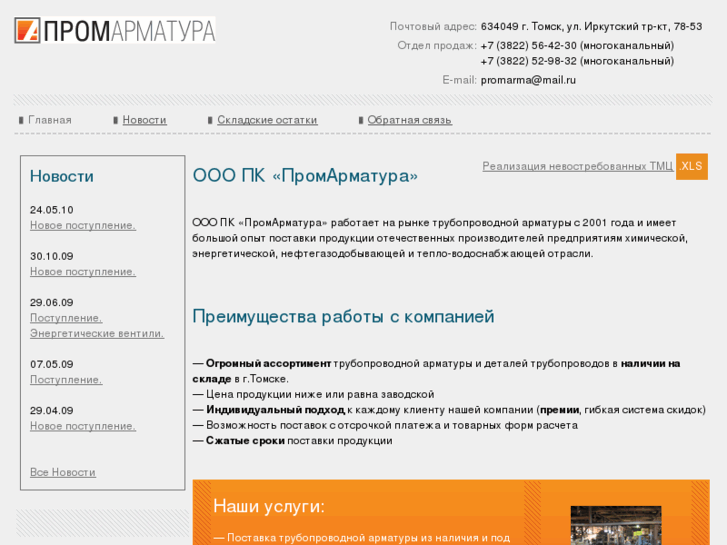Click phone number +7 (3822) 52-98-32
This screenshot has height=545, width=727.
point(529,61)
